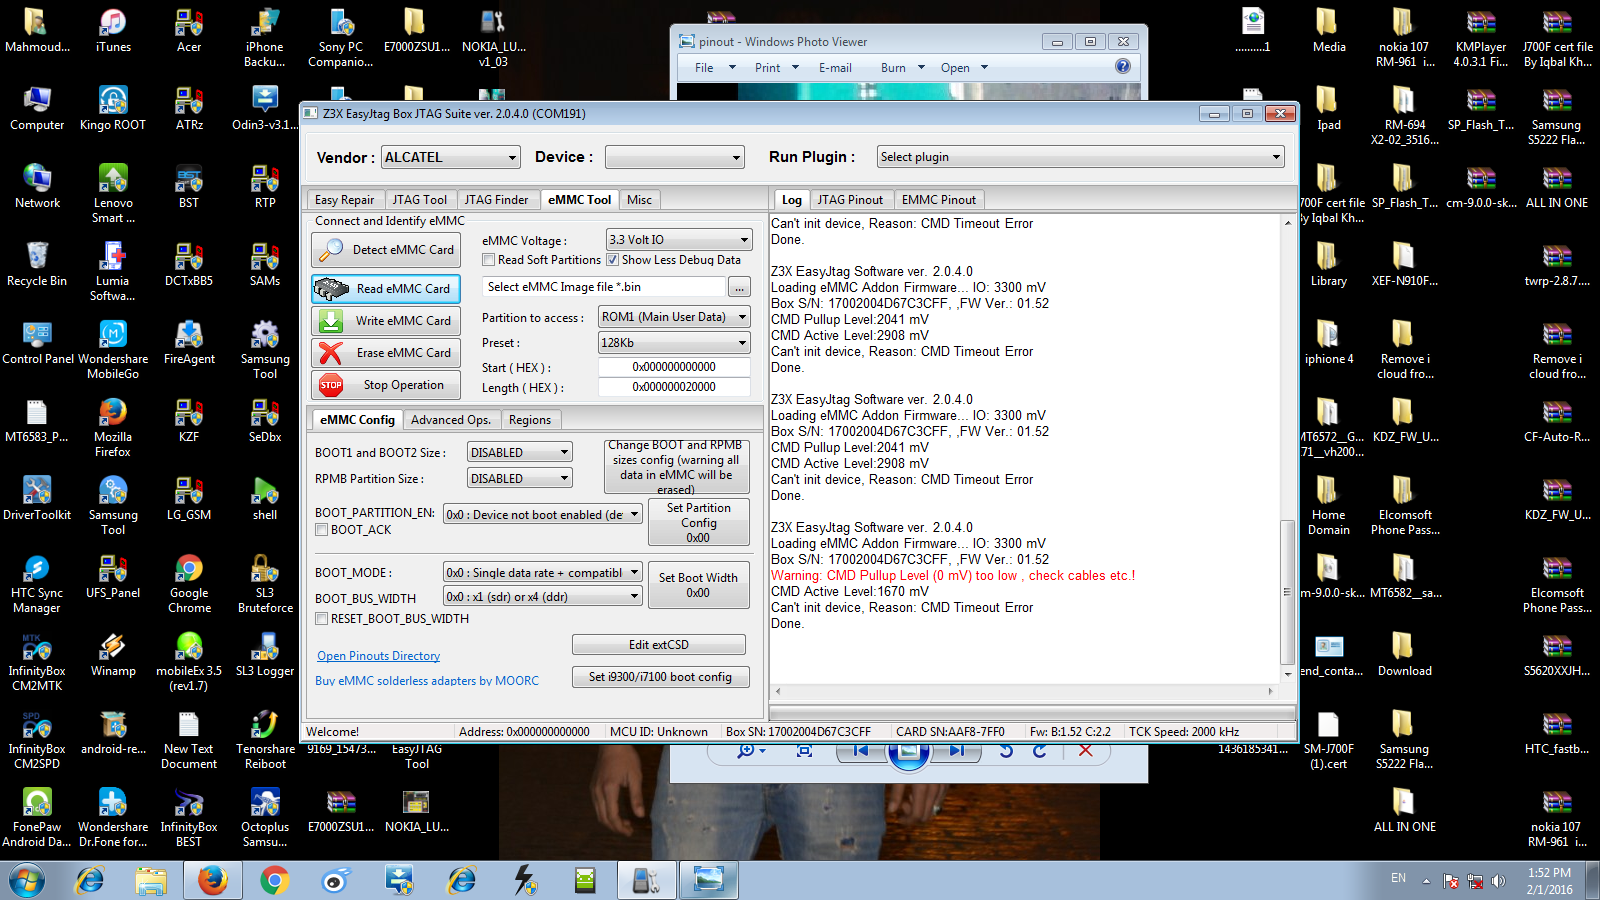This screenshot has width=1600, height=900.
Task: Click E-mail in Photo Viewer
Action: coord(835,68)
